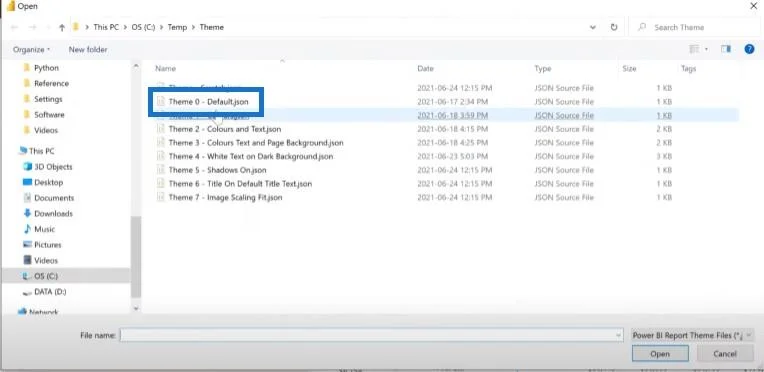
Task: Open Videos under This PC
Action: [x=46, y=260]
